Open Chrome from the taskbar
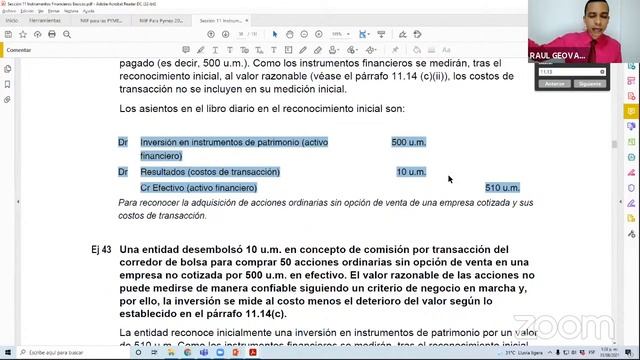 188,352
